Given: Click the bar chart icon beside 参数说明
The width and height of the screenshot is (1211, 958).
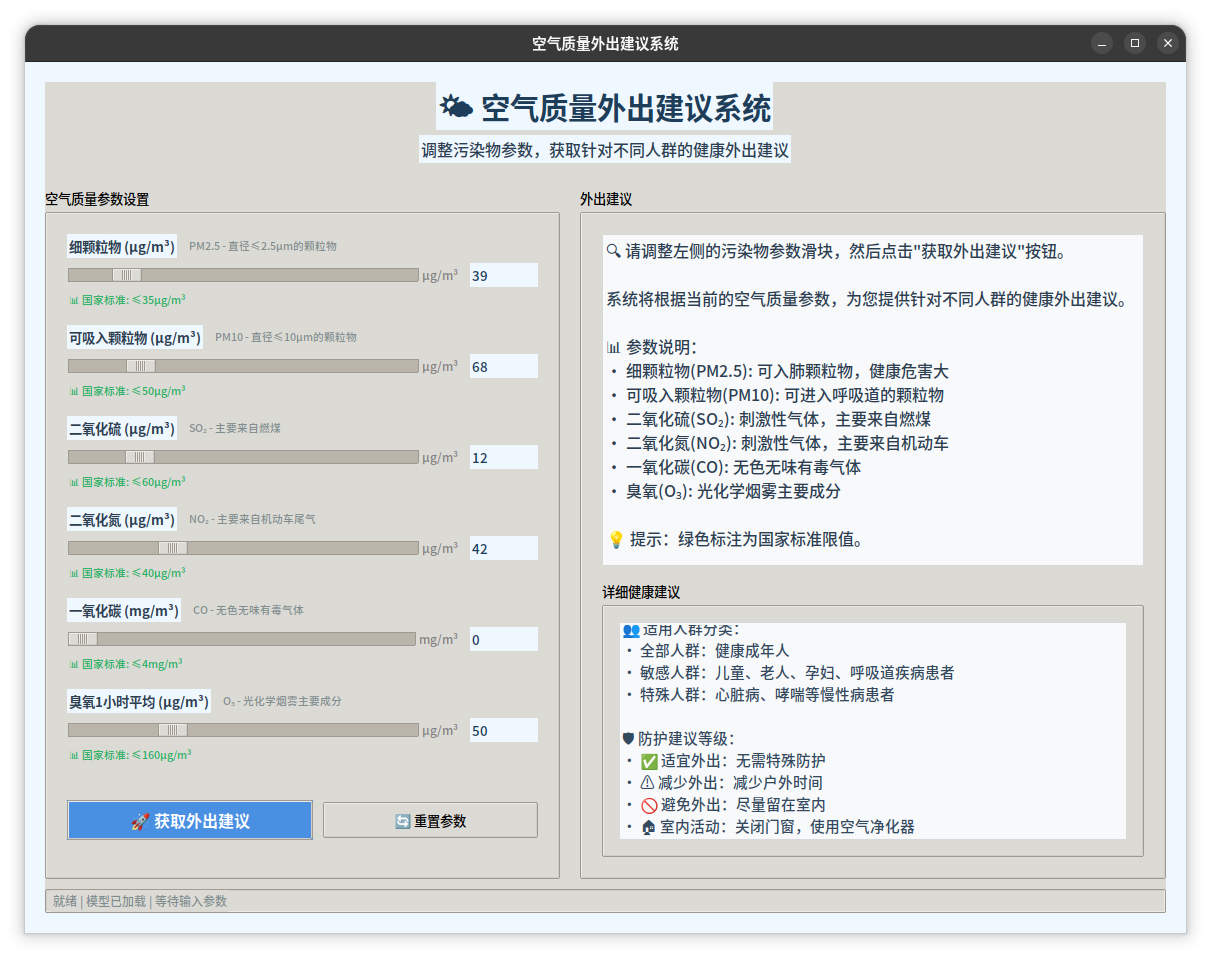Looking at the screenshot, I should (613, 347).
